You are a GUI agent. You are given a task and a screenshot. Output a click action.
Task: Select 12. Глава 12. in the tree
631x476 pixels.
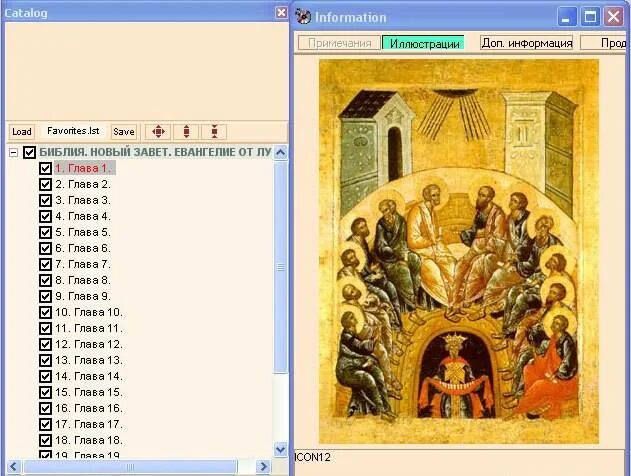click(x=89, y=344)
